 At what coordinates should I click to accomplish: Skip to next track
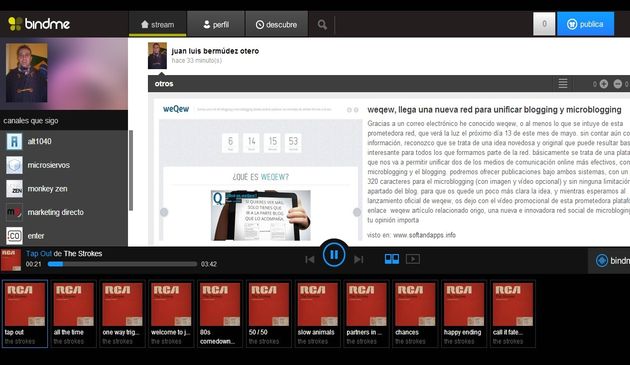pyautogui.click(x=358, y=260)
